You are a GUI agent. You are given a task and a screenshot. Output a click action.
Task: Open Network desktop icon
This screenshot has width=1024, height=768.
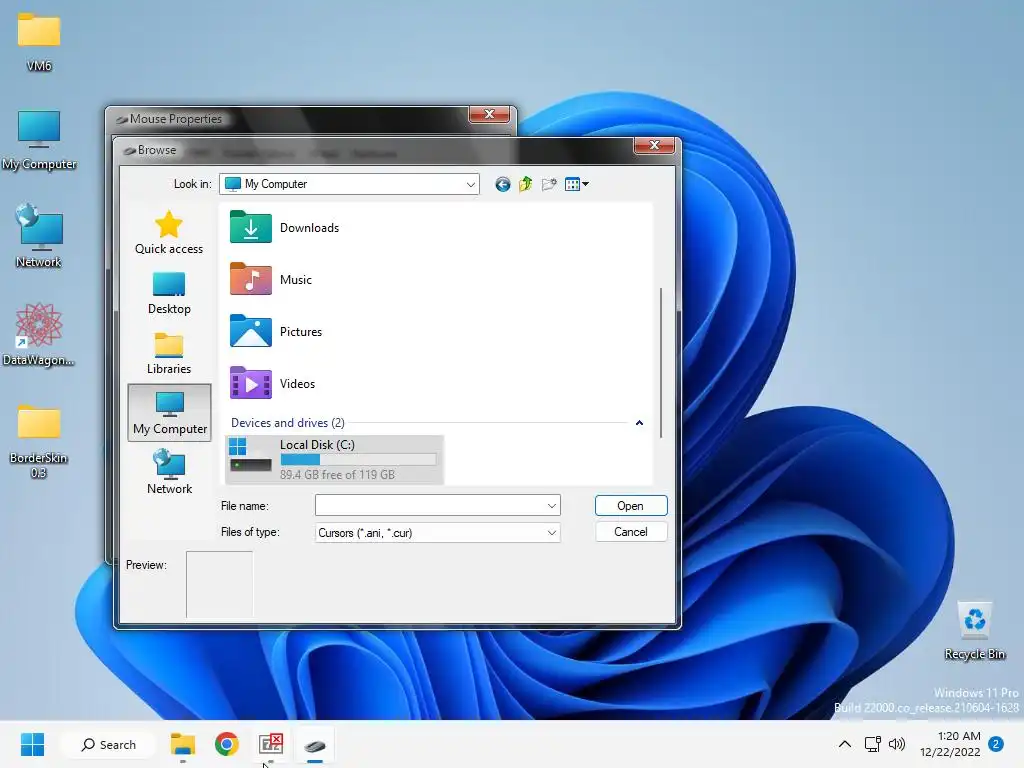pos(39,236)
